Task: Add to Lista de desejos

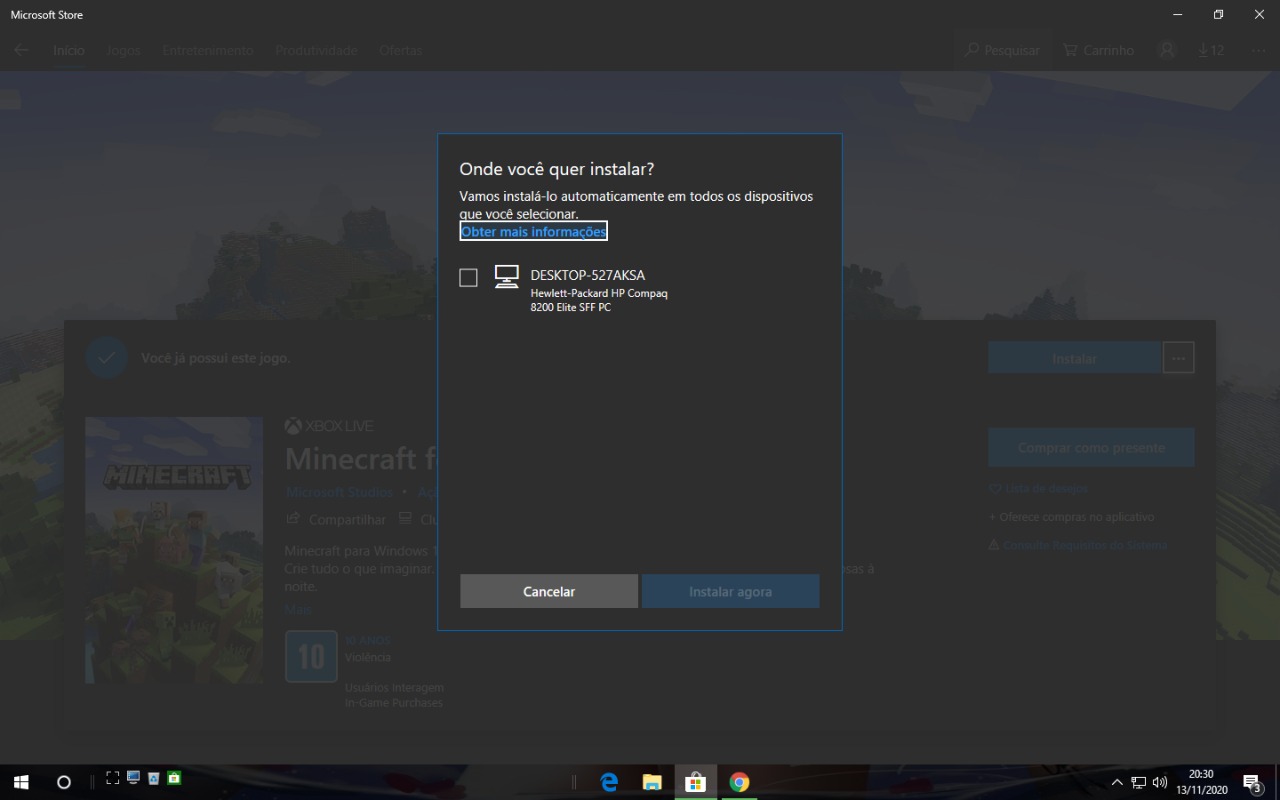Action: point(1038,489)
